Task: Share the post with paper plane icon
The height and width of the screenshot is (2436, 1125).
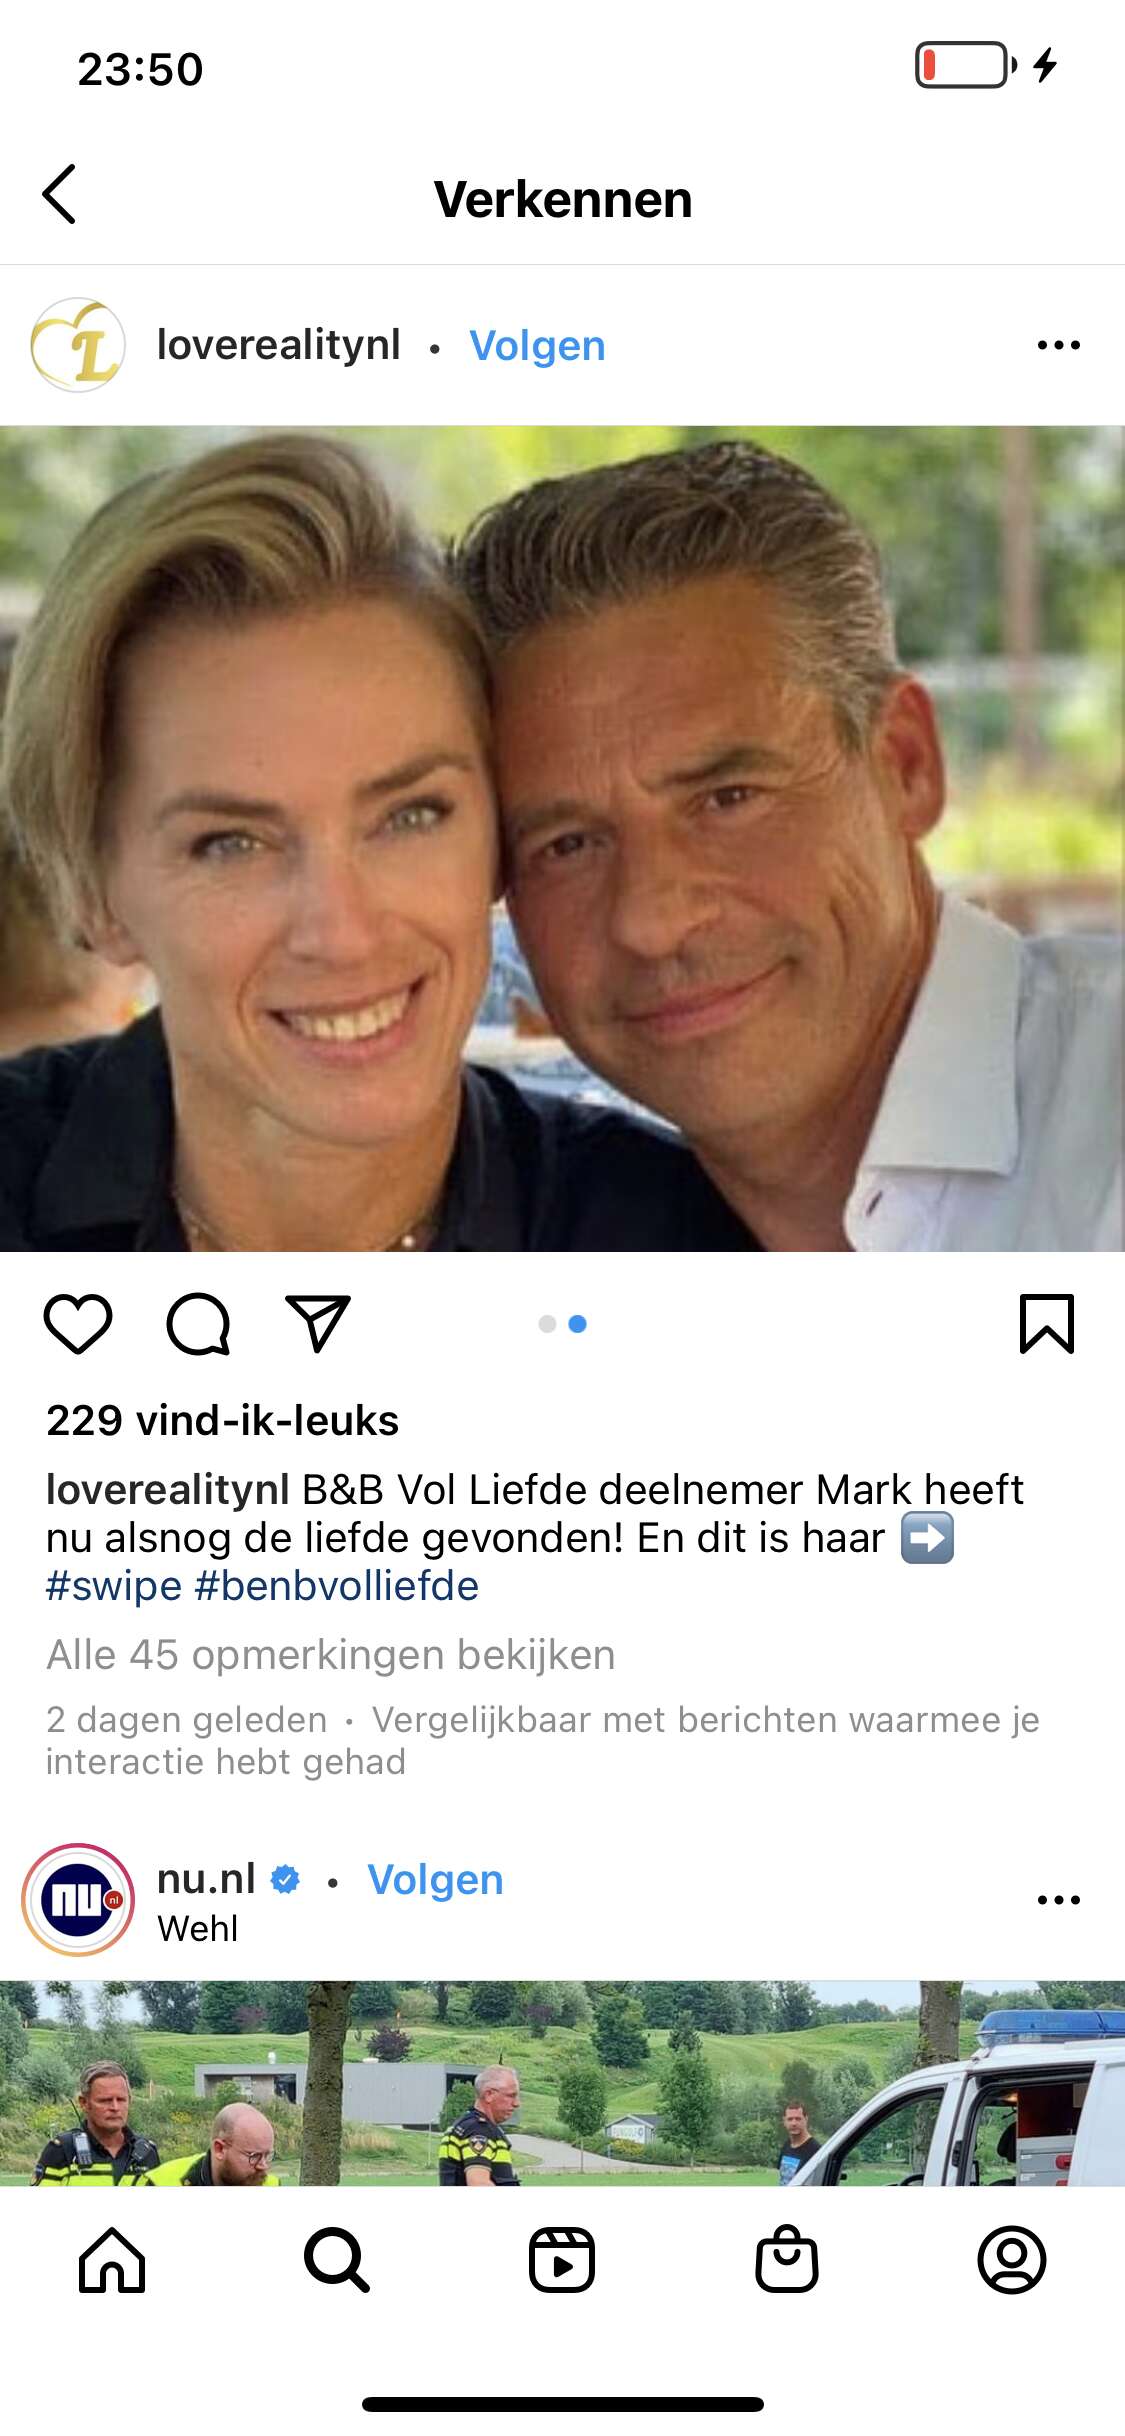Action: click(x=318, y=1324)
